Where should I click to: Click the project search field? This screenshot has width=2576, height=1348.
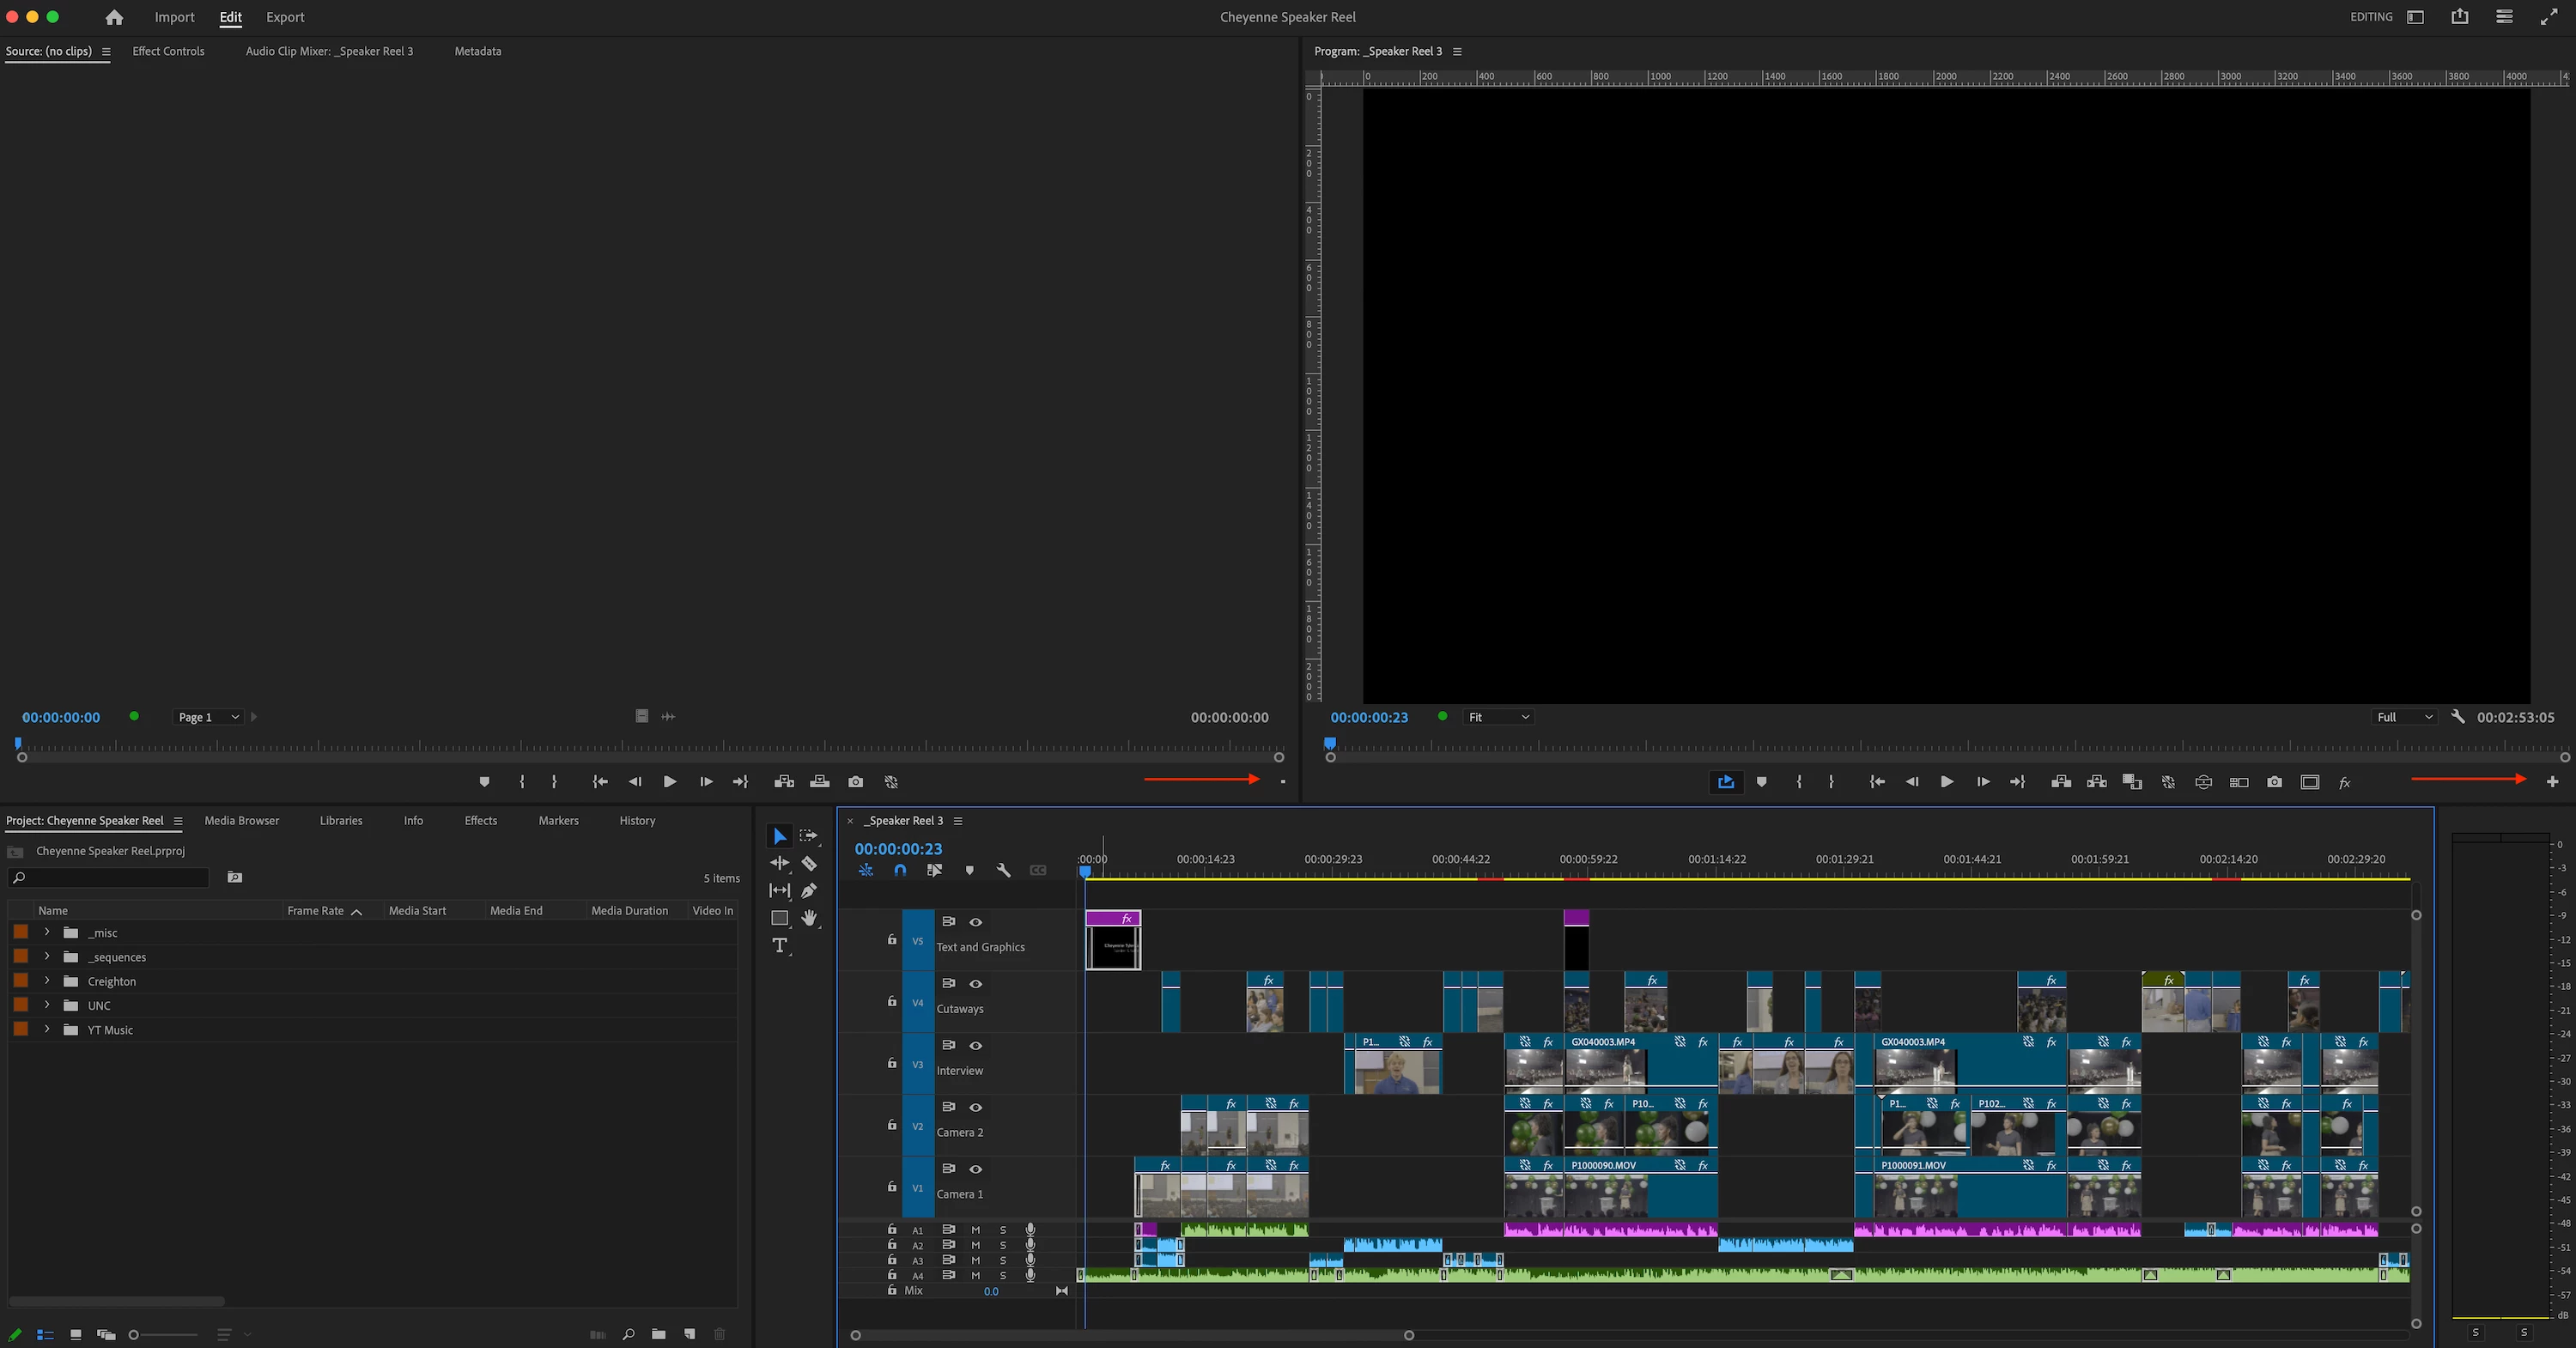(x=110, y=877)
